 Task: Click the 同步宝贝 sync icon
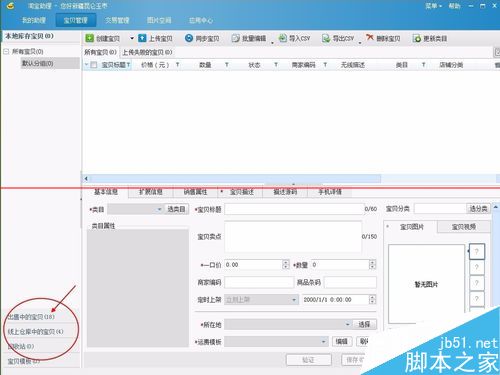tap(189, 38)
